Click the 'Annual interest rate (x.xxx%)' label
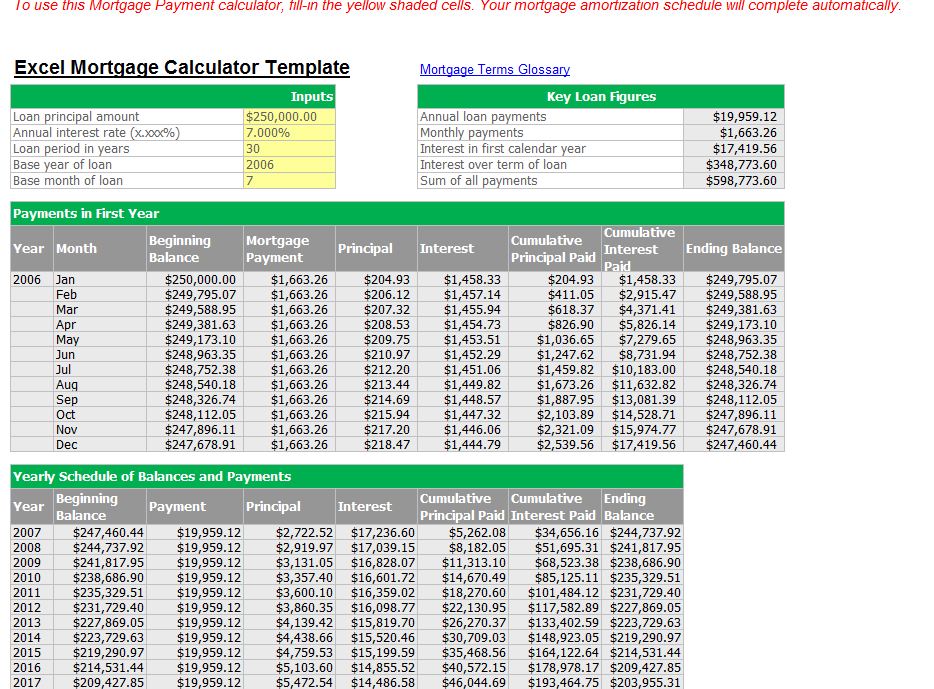Image resolution: width=934 pixels, height=689 pixels. 96,133
